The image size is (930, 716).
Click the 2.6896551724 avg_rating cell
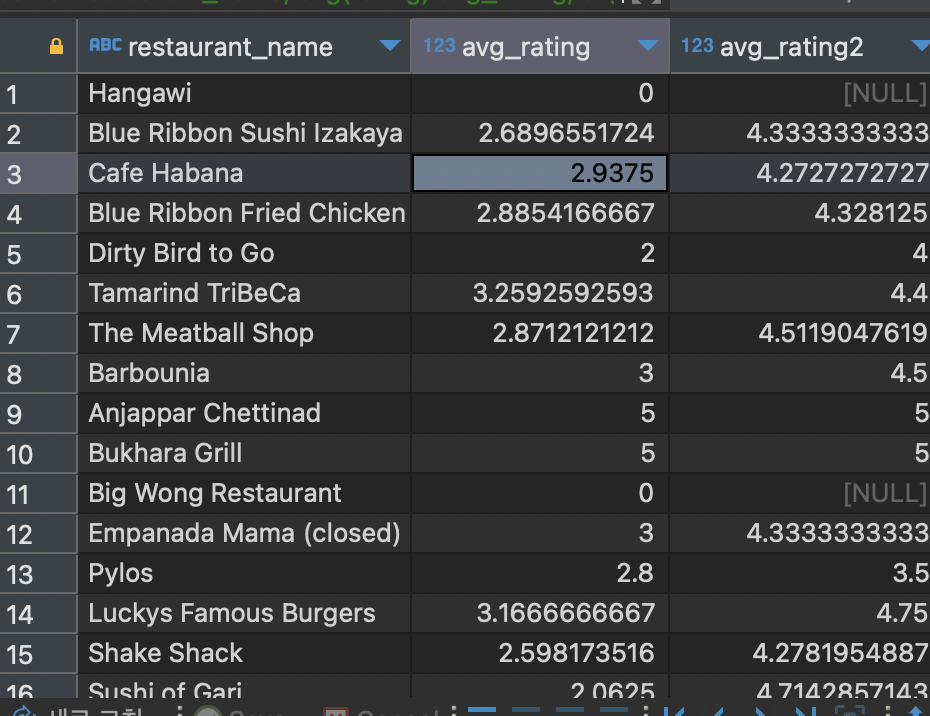(x=540, y=133)
